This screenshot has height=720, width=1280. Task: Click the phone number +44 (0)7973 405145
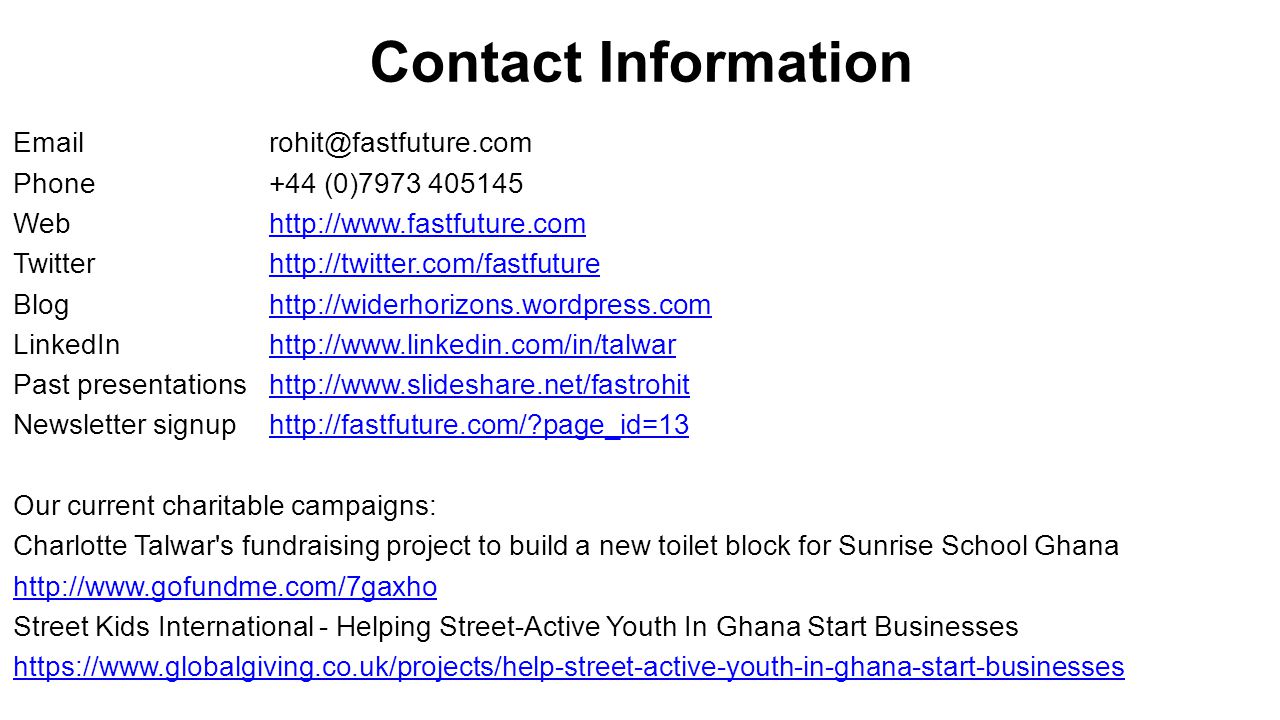(396, 184)
